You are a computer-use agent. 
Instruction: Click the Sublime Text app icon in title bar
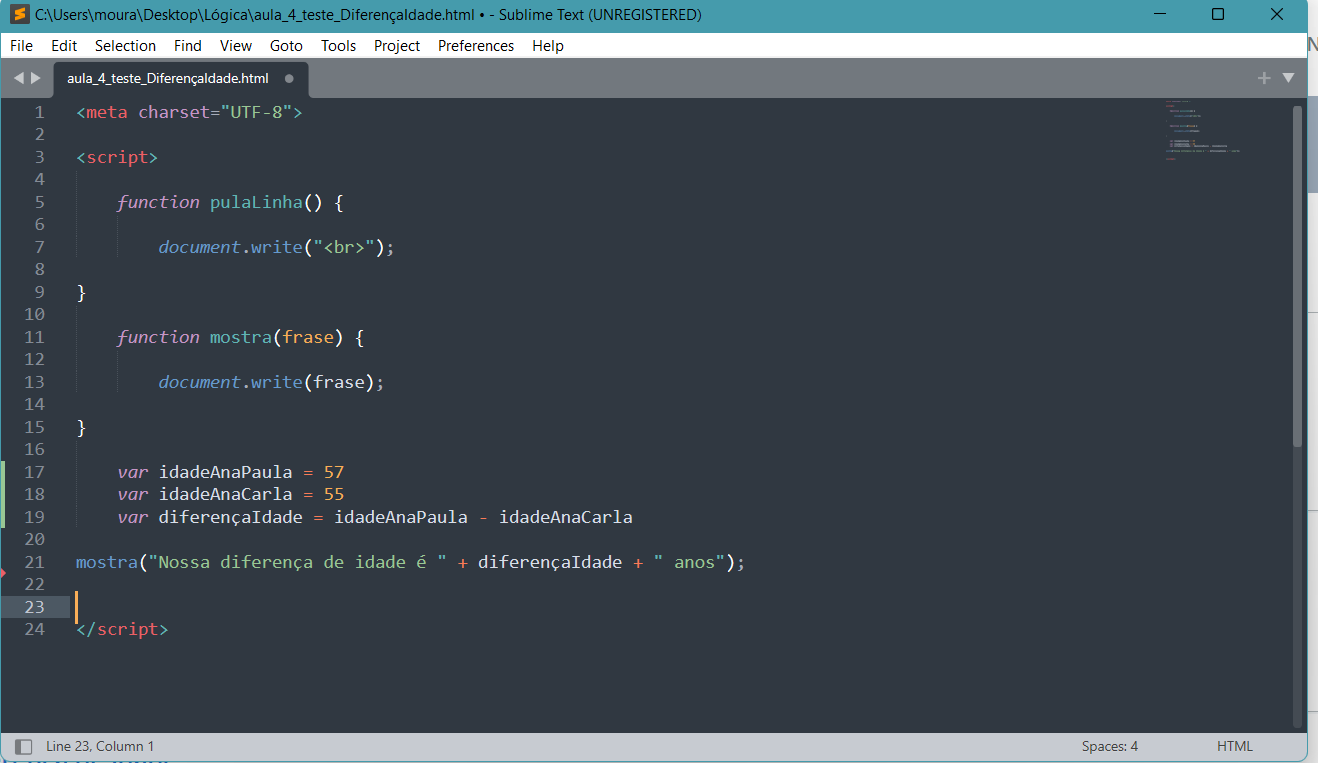(x=19, y=15)
